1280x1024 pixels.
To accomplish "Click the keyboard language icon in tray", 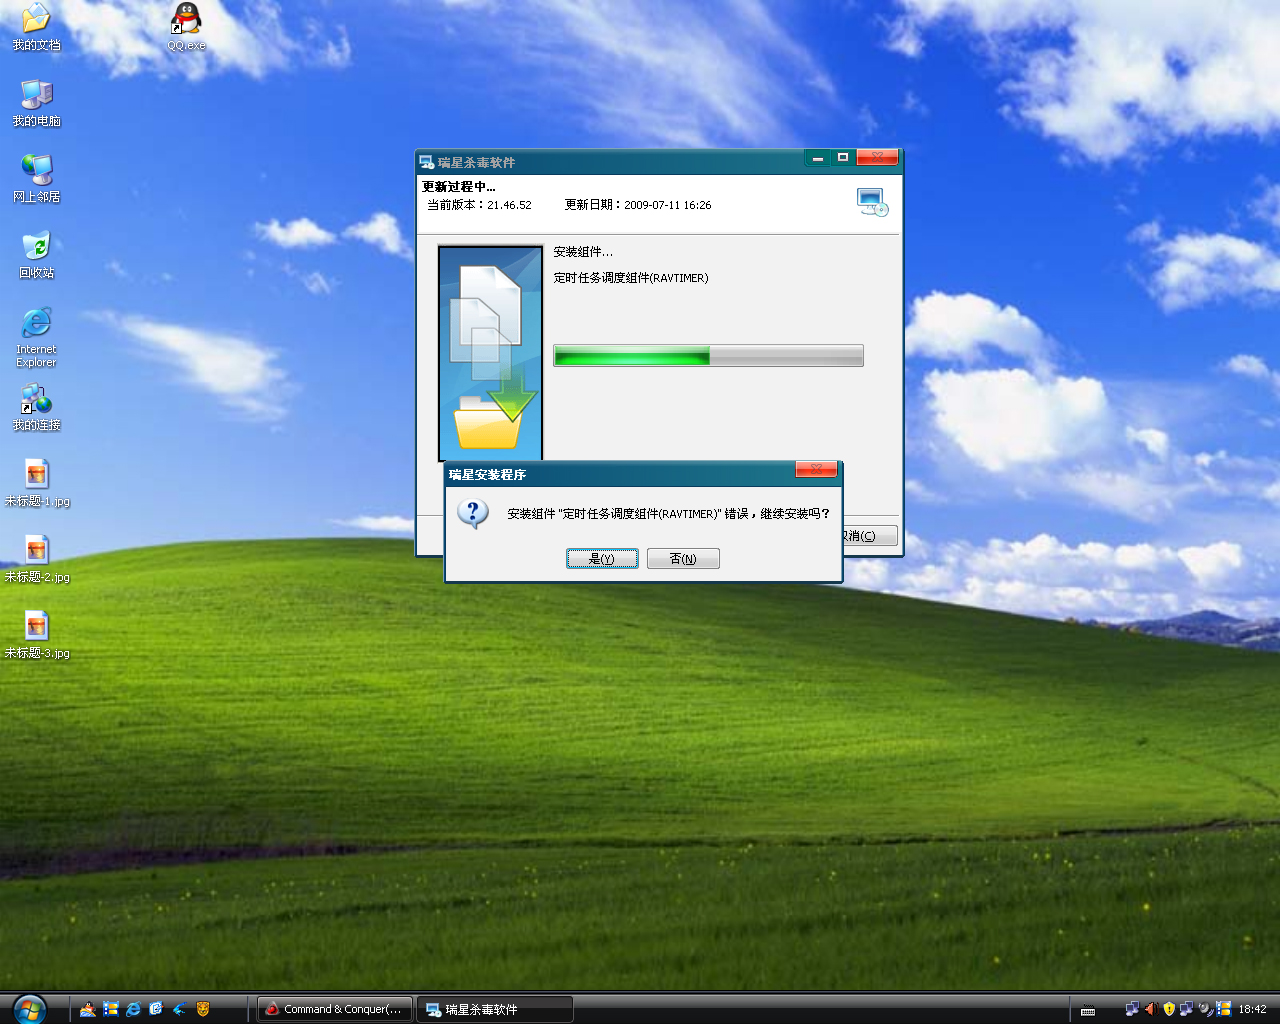I will pyautogui.click(x=1088, y=1010).
